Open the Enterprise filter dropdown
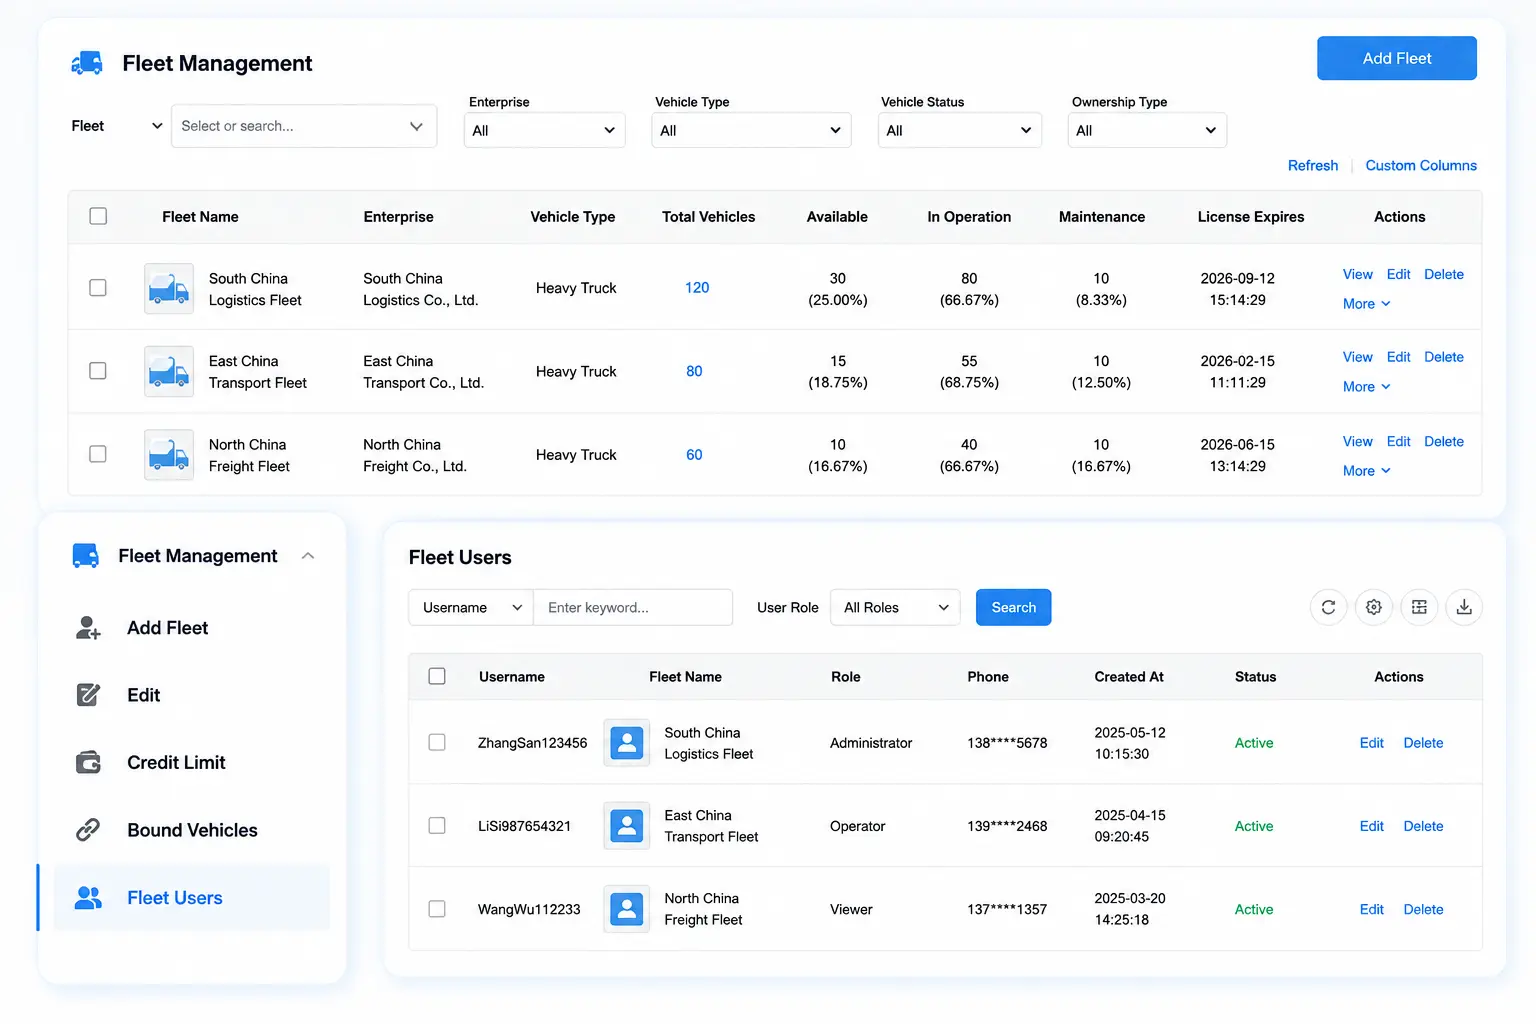 545,130
